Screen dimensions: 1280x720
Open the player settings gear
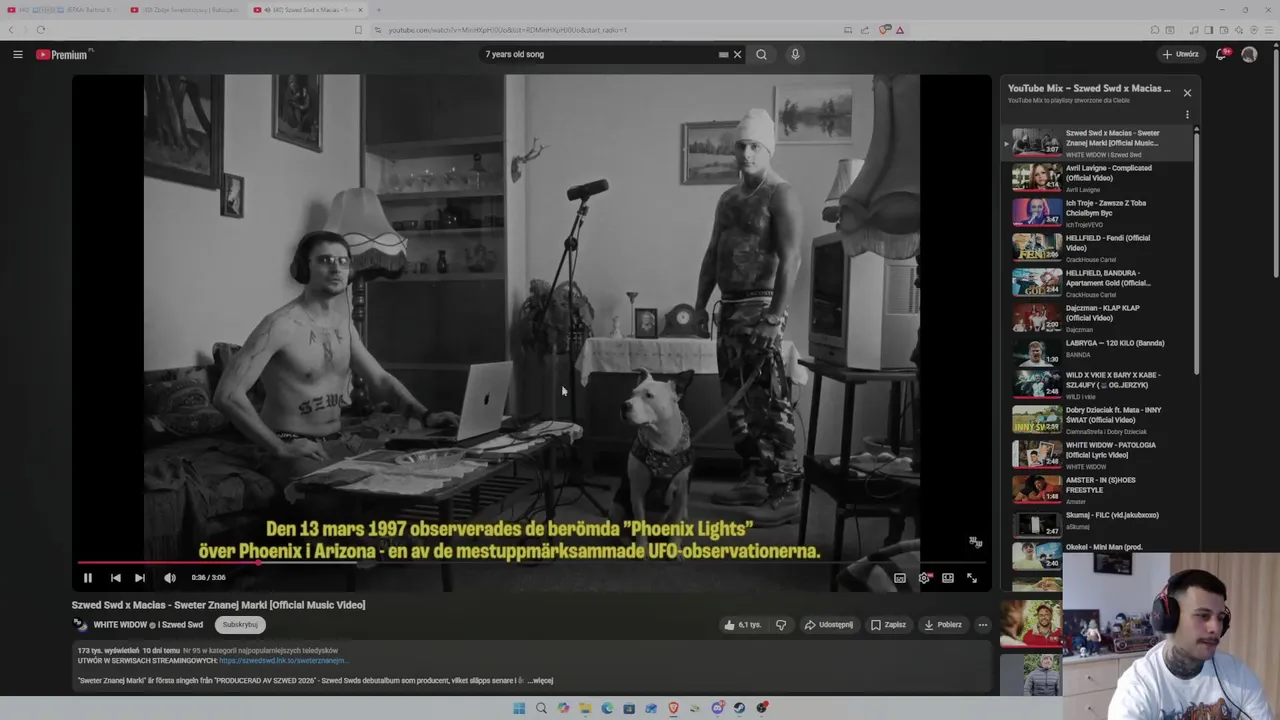[924, 578]
